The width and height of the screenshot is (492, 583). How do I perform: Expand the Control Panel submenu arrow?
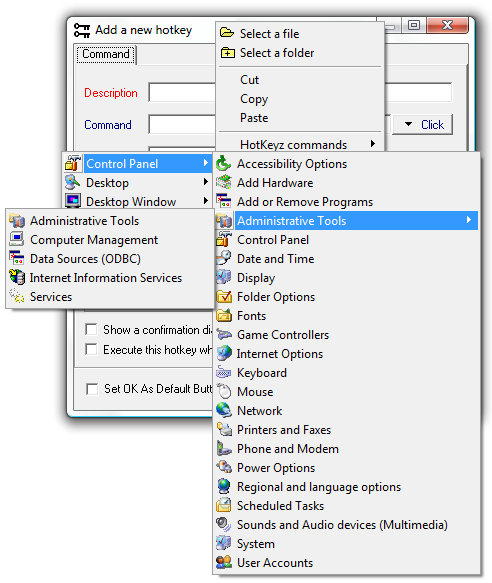coord(206,163)
